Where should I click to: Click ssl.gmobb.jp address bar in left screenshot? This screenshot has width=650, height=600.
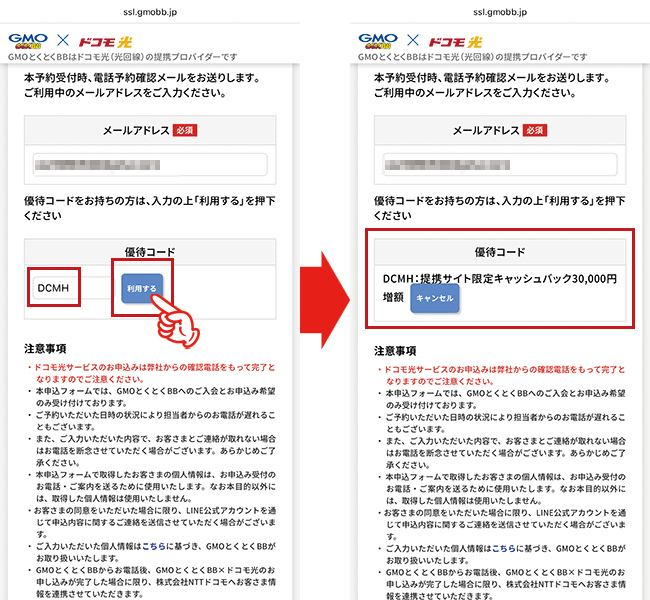click(149, 10)
